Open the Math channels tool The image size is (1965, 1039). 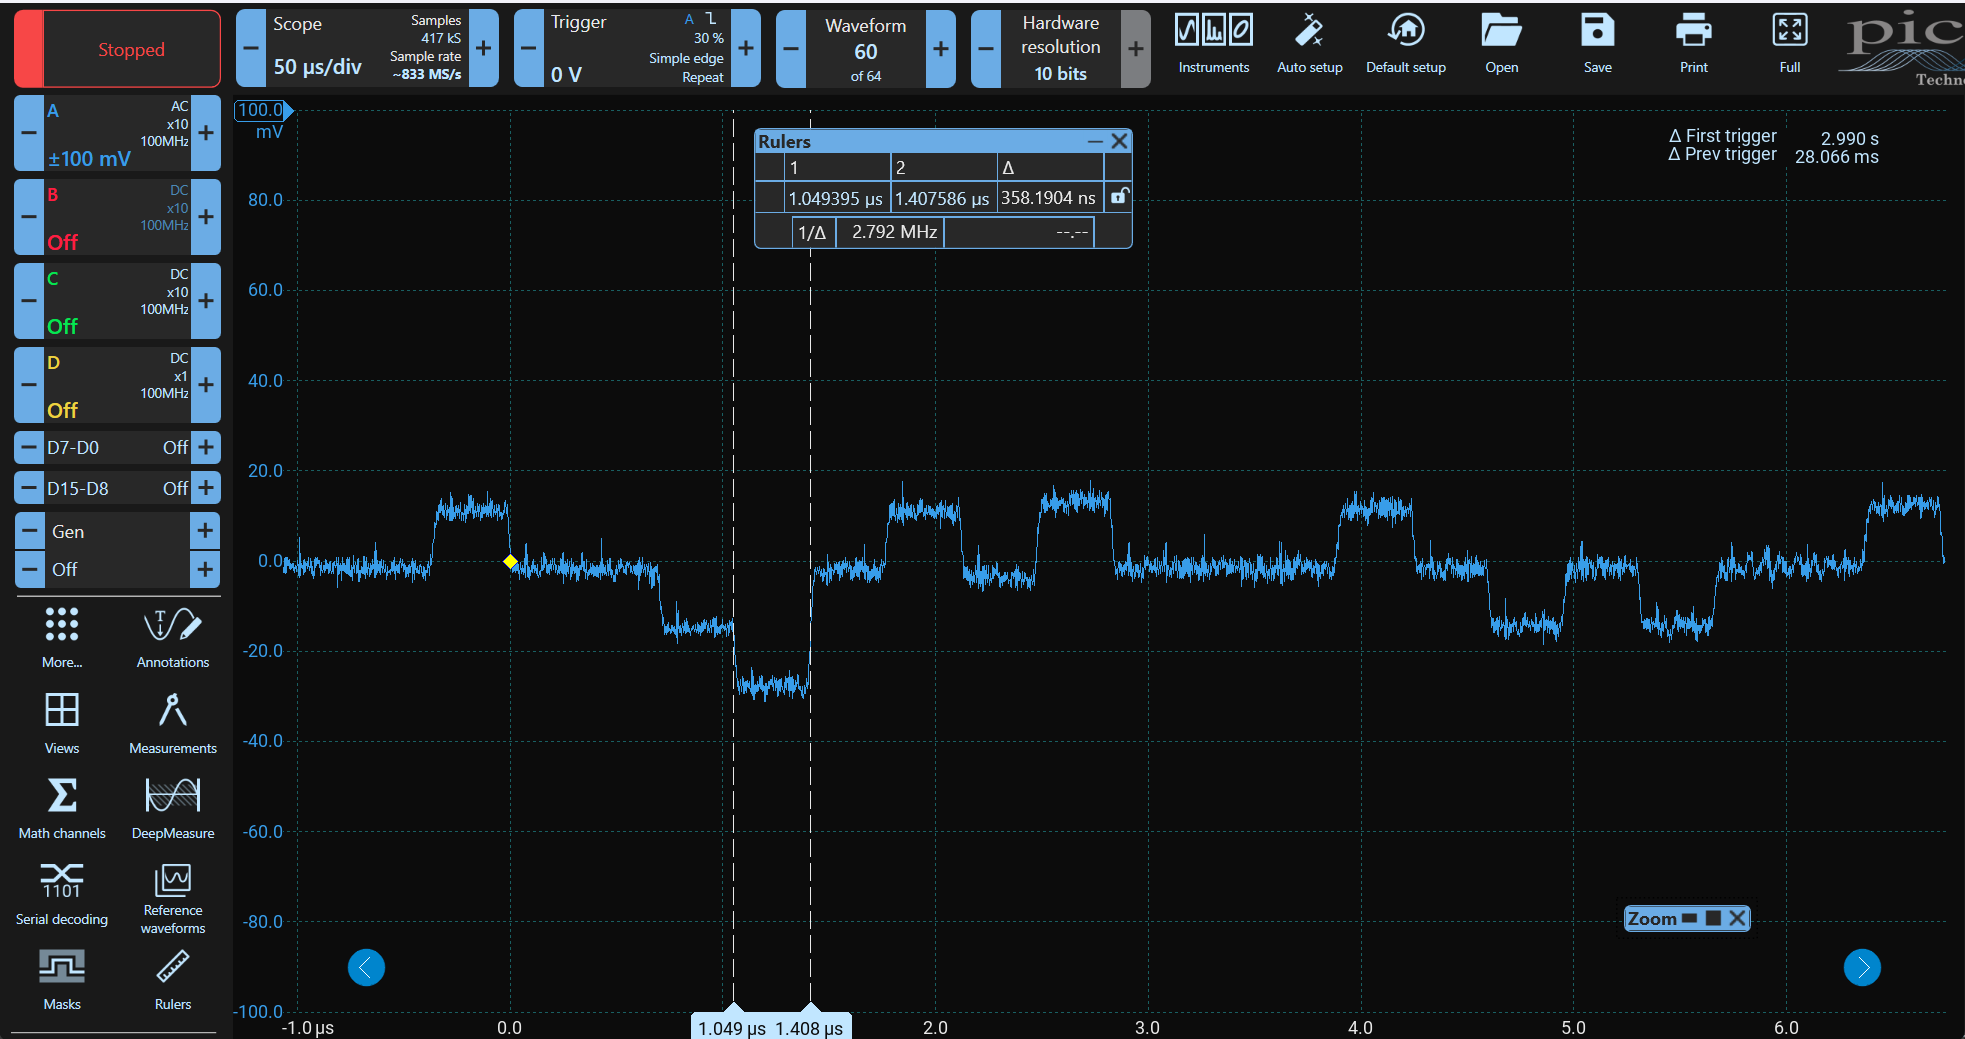pyautogui.click(x=62, y=808)
